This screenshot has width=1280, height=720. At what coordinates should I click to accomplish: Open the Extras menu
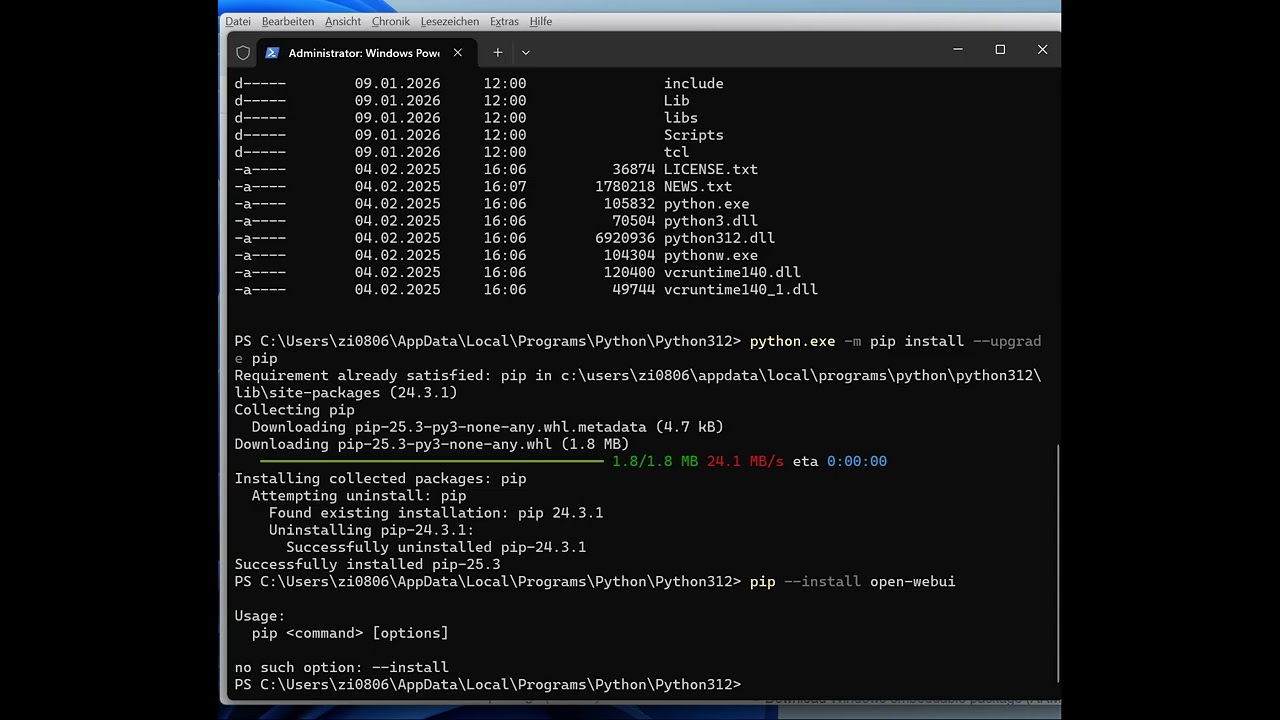pyautogui.click(x=504, y=21)
